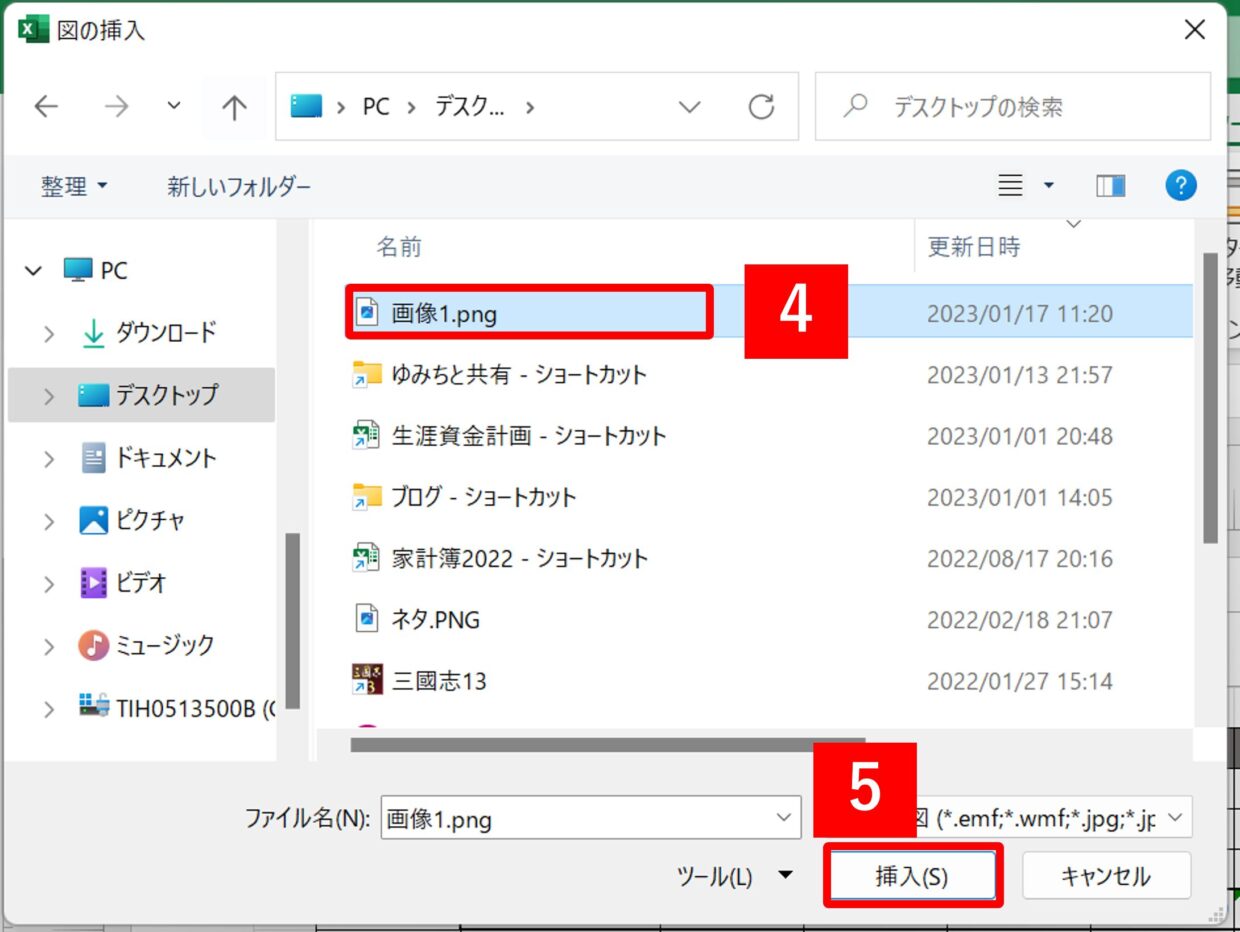Click PC in the address breadcrumb
The image size is (1240, 932).
[x=376, y=106]
